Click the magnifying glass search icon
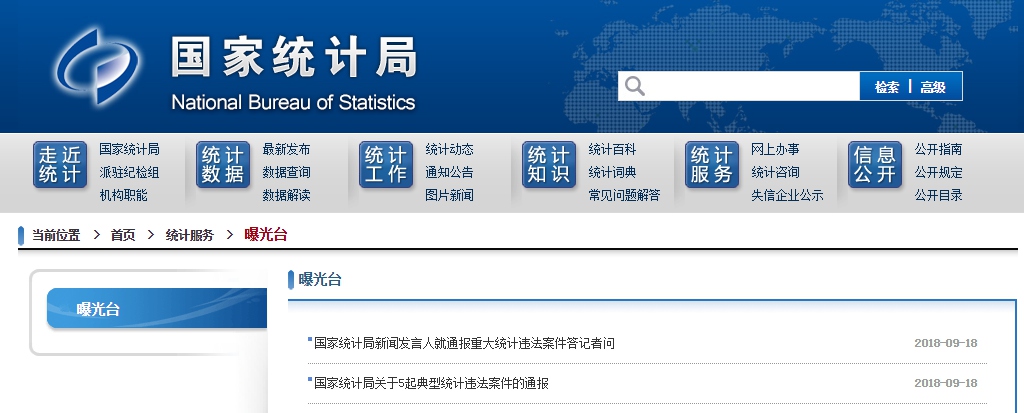The width and height of the screenshot is (1024, 413). [635, 86]
